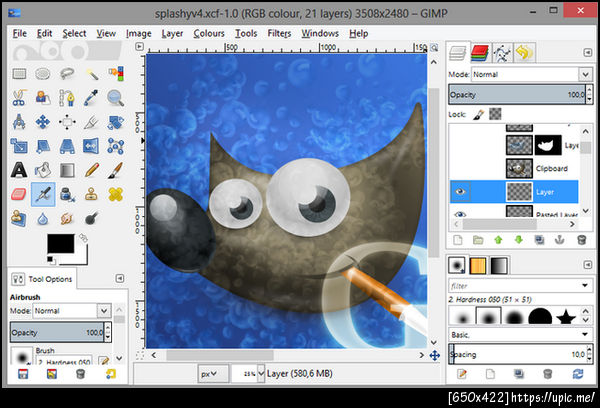Anchor the floating layer
Screen dimensions: 600x408
pos(559,240)
